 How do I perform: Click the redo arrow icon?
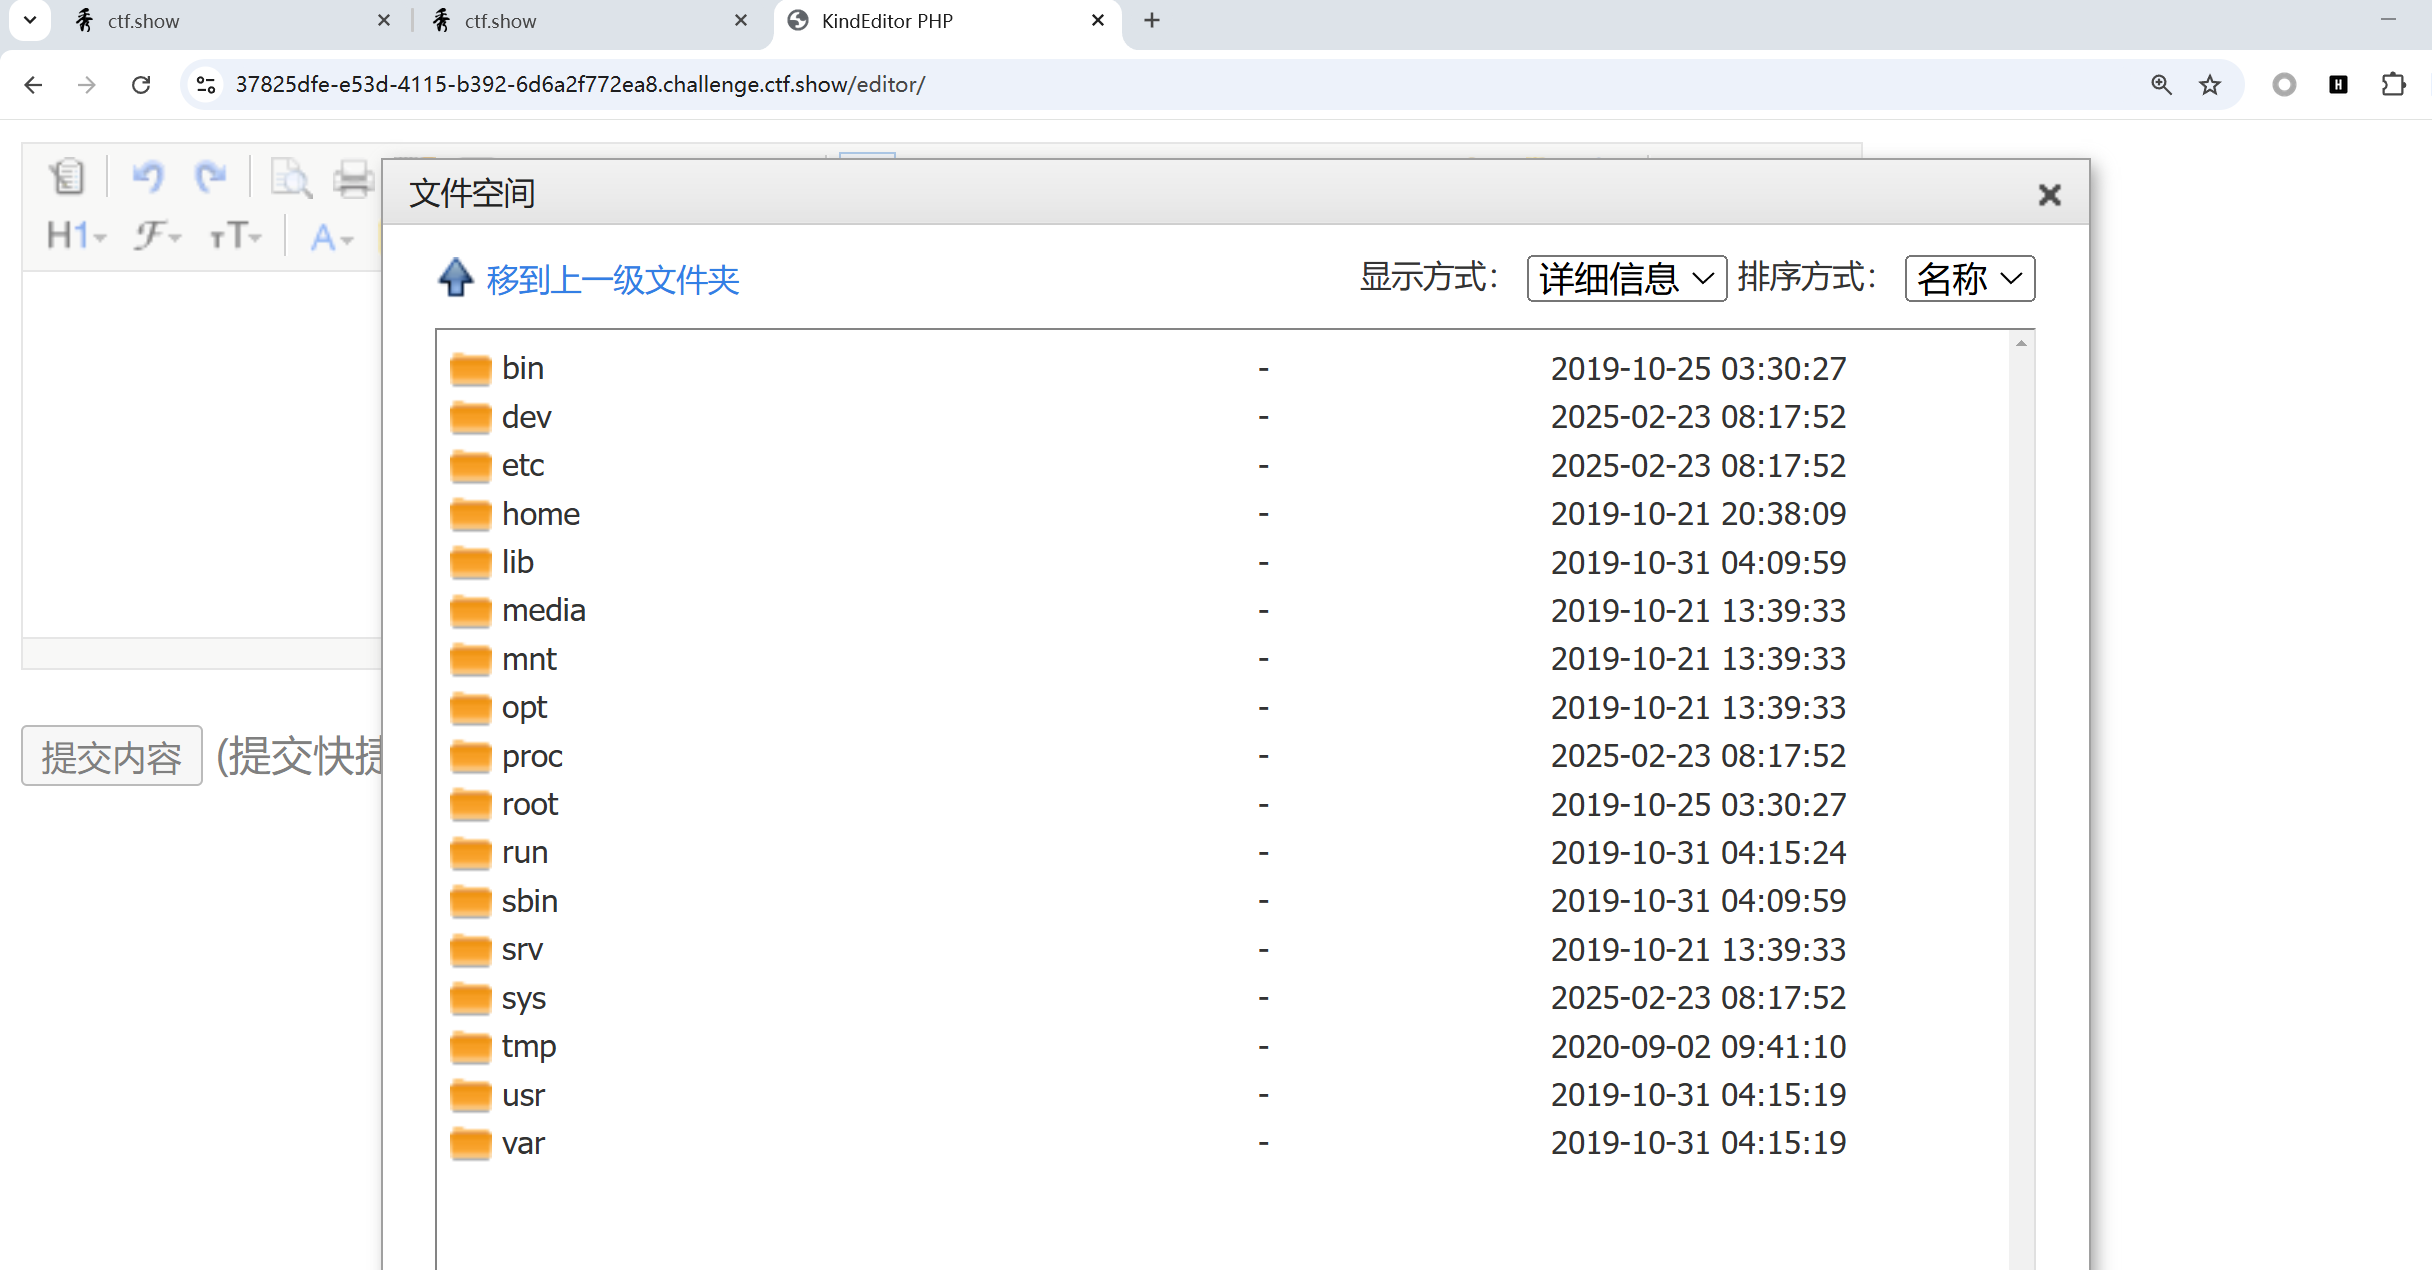[210, 177]
